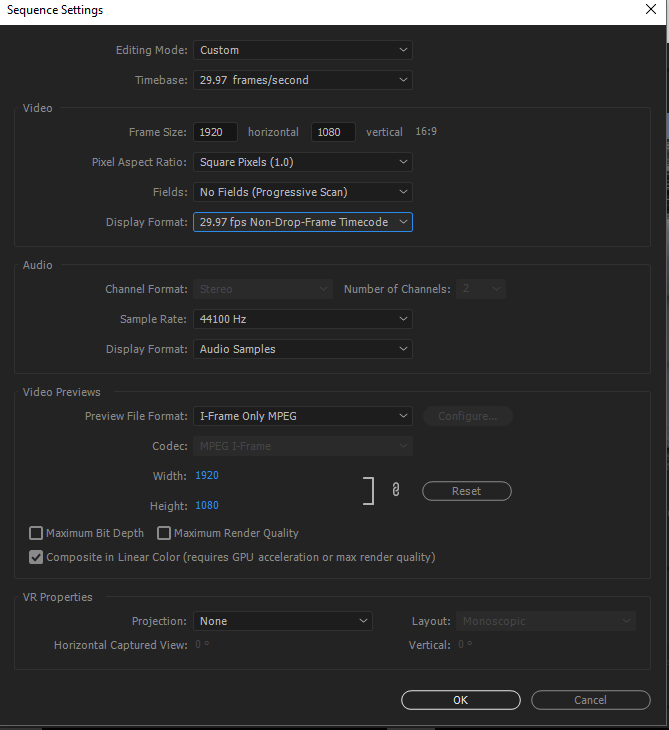Viewport: 669px width, 730px height.
Task: Enable Maximum Render Quality checkbox
Action: coord(164,533)
